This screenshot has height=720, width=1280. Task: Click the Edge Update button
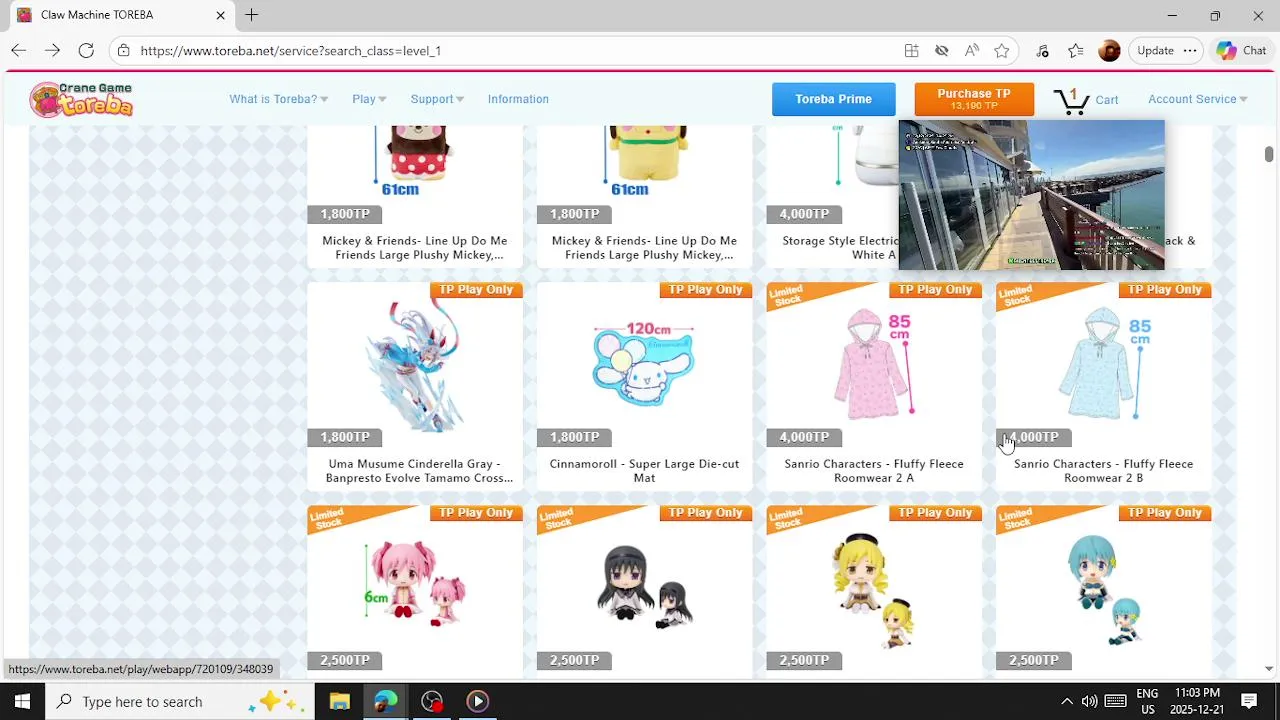(x=1155, y=50)
